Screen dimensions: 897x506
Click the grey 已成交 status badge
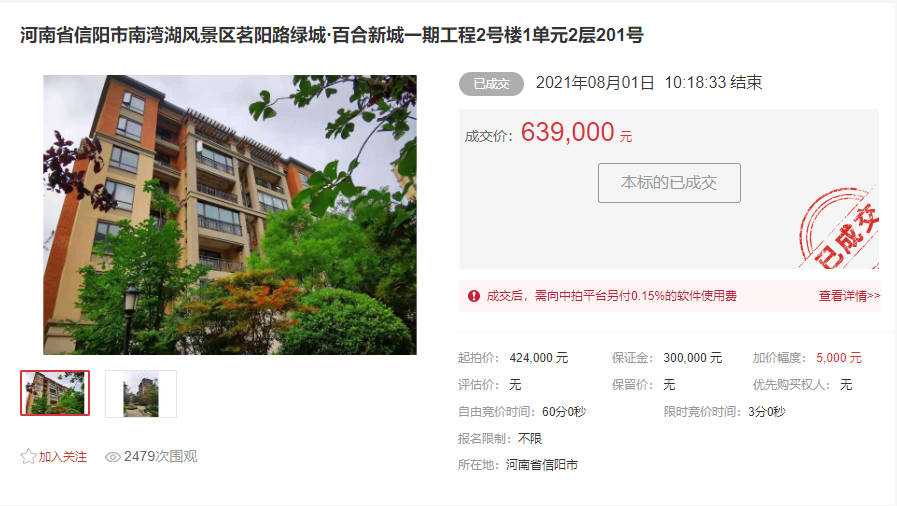(x=491, y=83)
